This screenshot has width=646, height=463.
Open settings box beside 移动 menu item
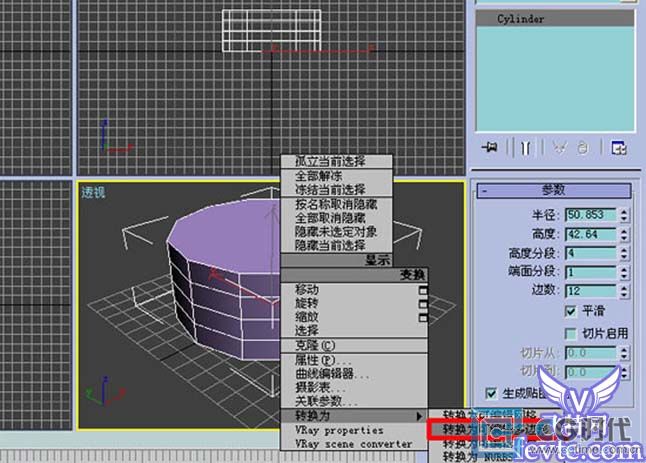[x=423, y=290]
